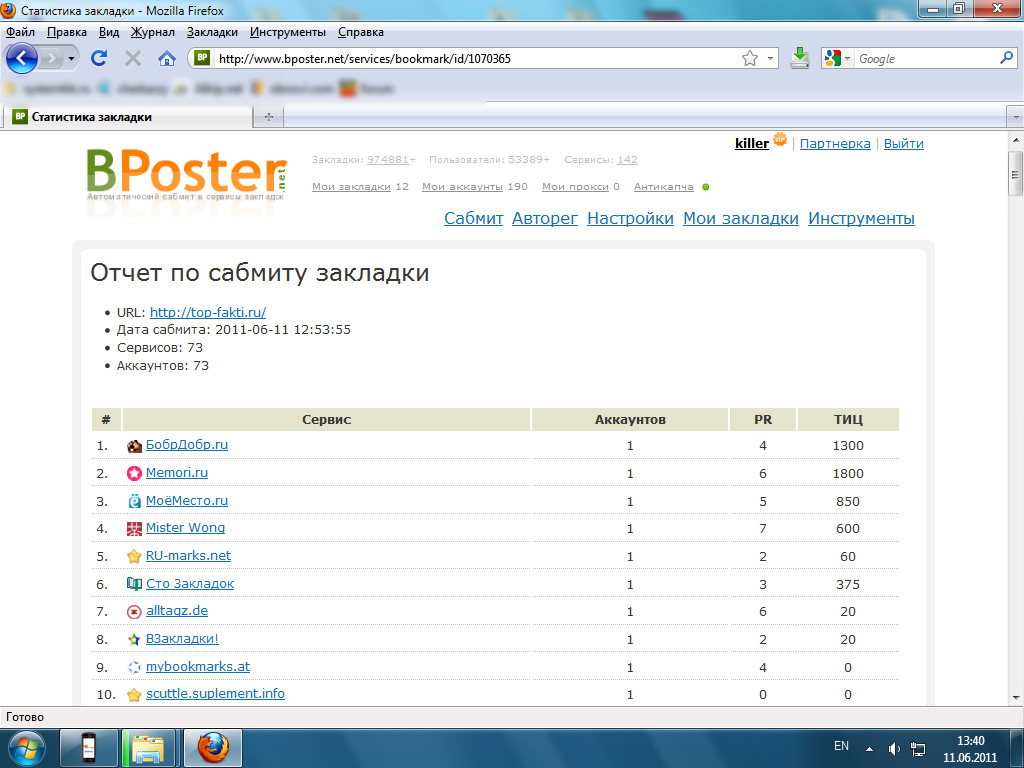Open Мои закладки small stats link
This screenshot has width=1024, height=768.
point(351,187)
